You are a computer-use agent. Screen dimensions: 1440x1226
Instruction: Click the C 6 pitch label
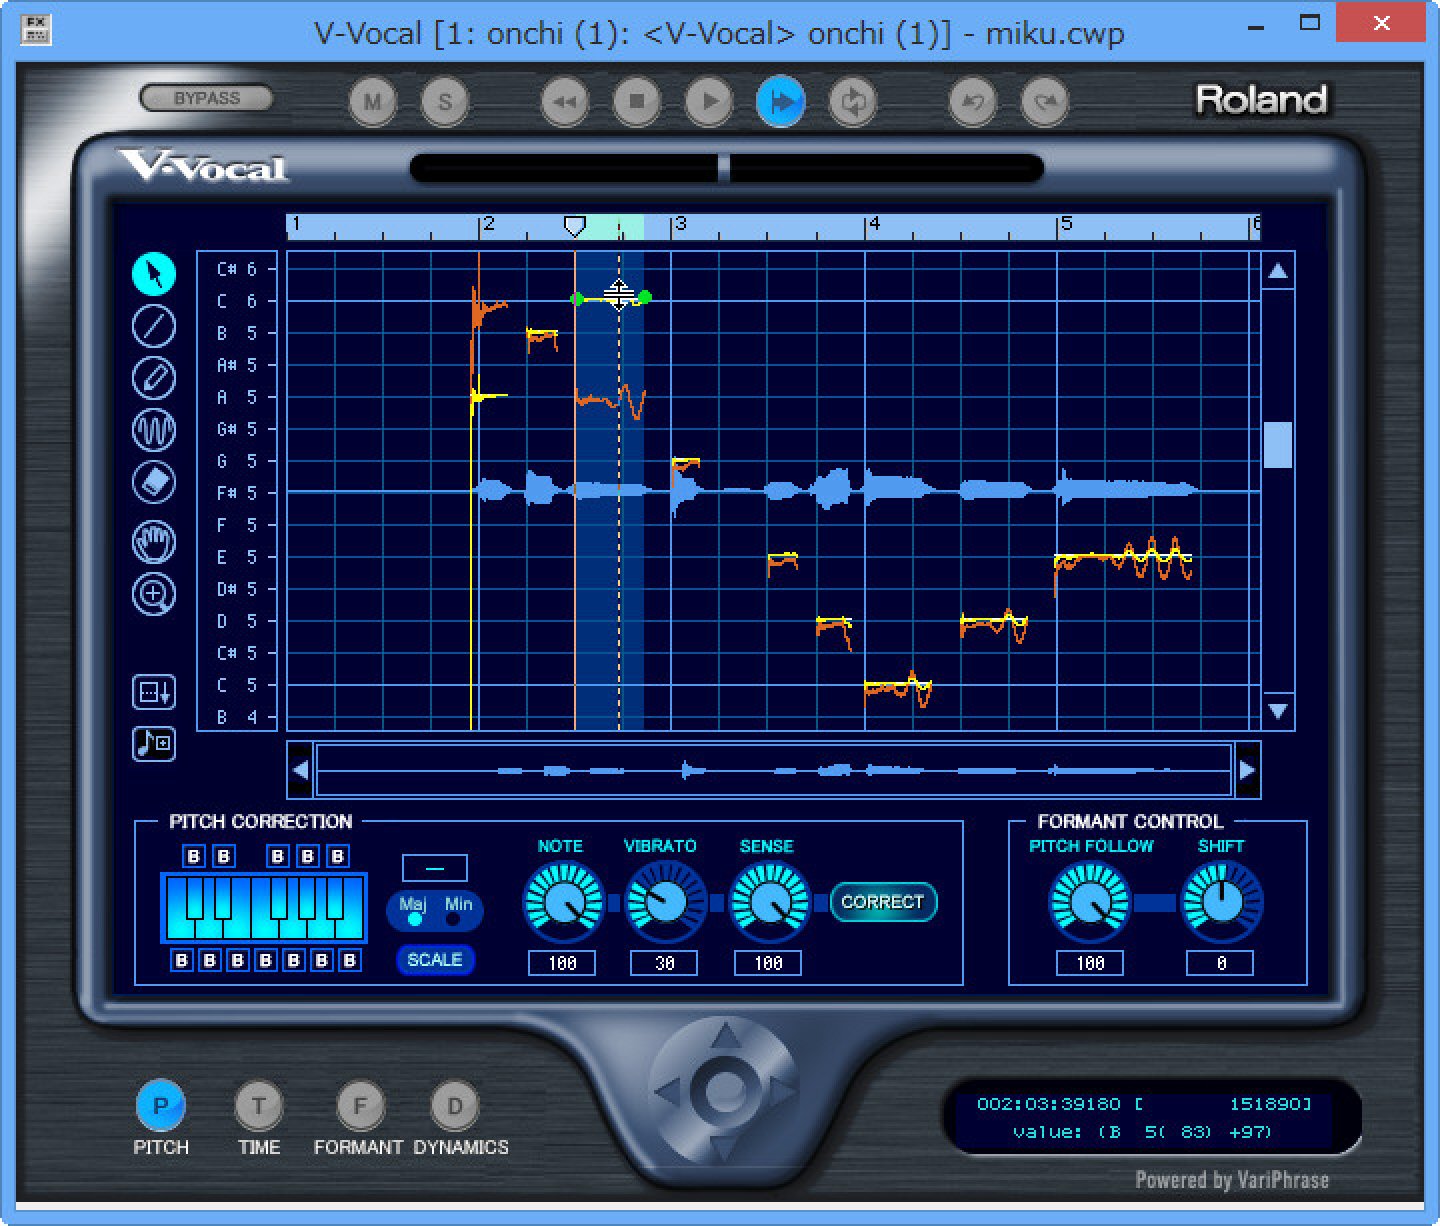tap(237, 301)
